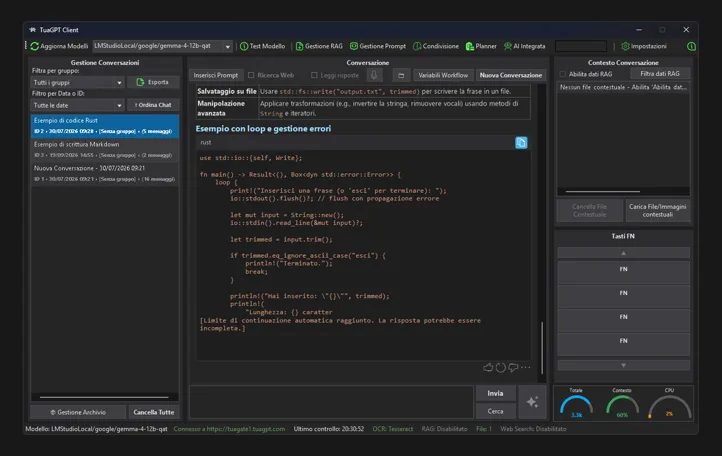This screenshot has width=722, height=456.
Task: Start a Nuova Conversazione
Action: point(511,75)
